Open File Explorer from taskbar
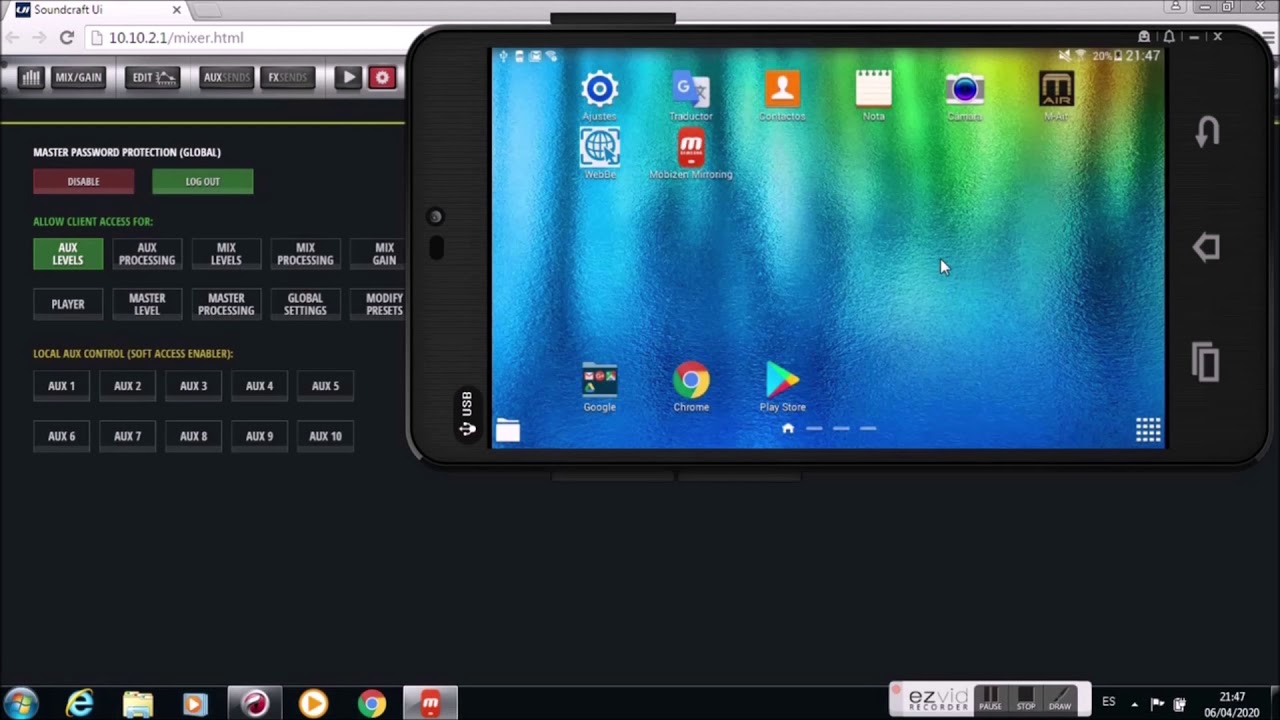The width and height of the screenshot is (1280, 720). tap(138, 704)
